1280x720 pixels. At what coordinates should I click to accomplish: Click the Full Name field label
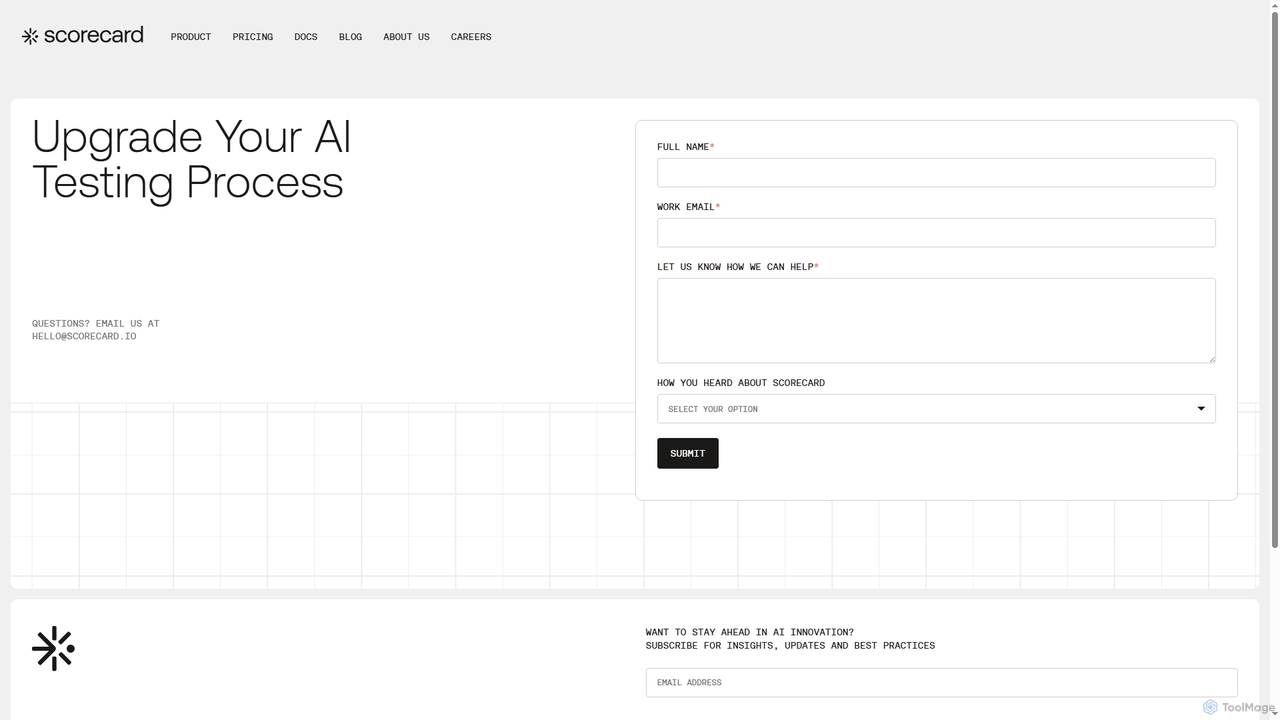tap(685, 147)
